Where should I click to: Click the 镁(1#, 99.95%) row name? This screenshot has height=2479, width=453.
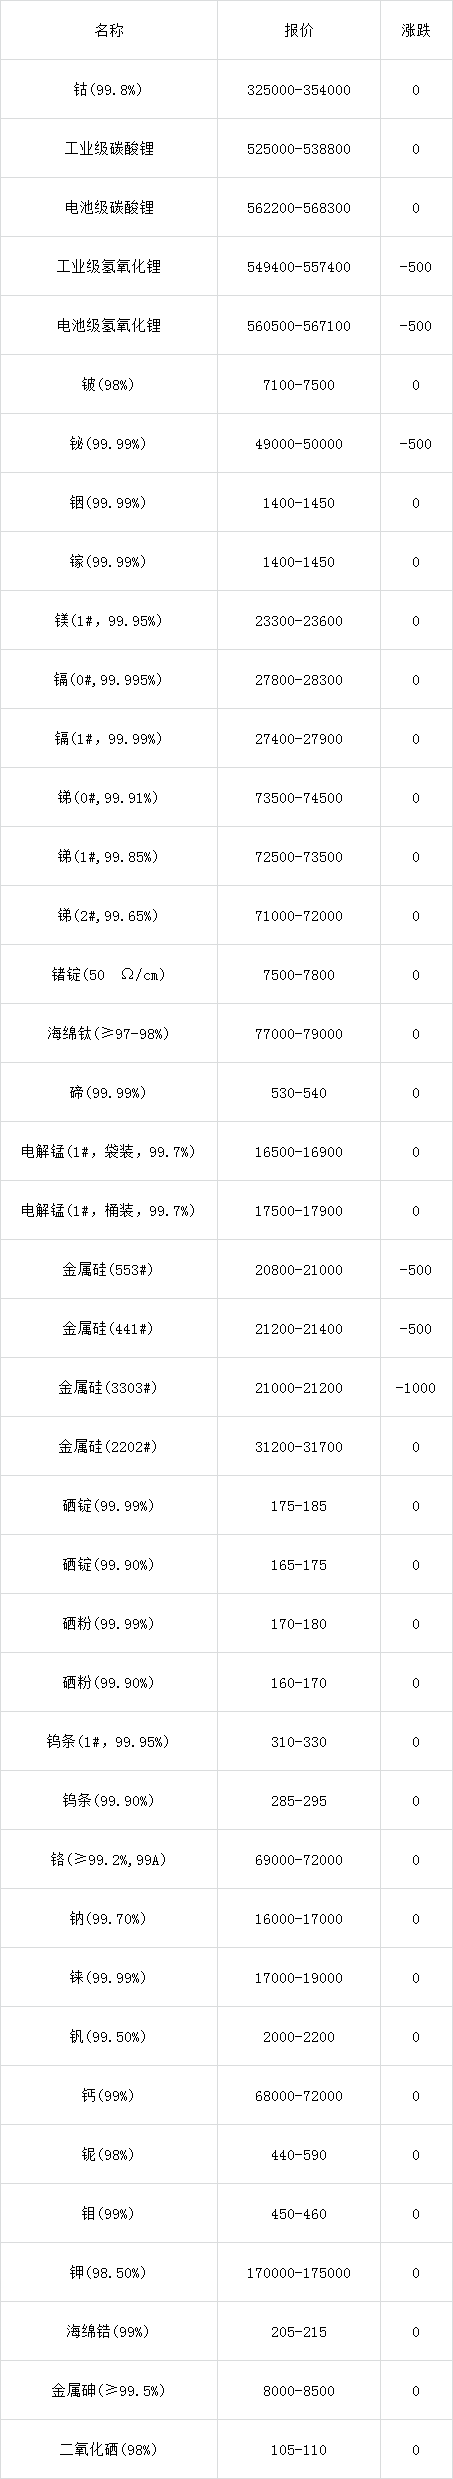pyautogui.click(x=109, y=621)
